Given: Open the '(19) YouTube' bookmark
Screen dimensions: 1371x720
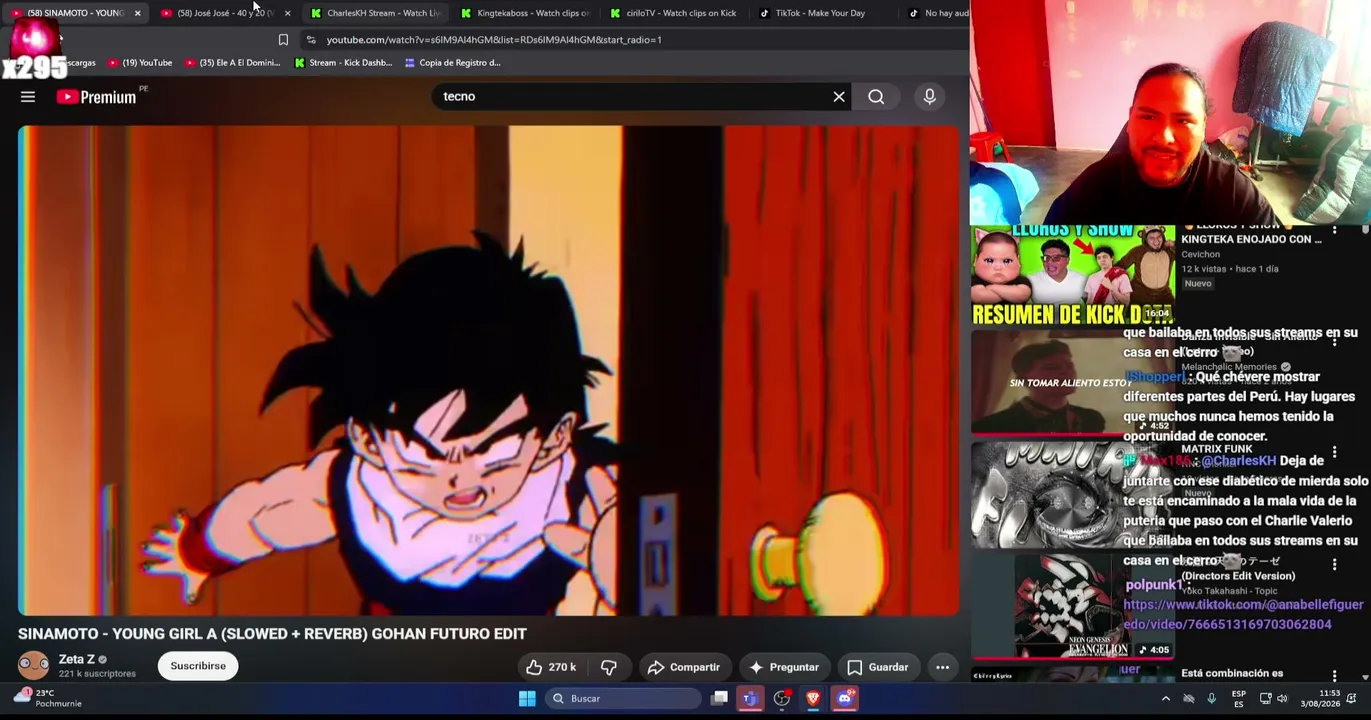Looking at the screenshot, I should [x=140, y=63].
